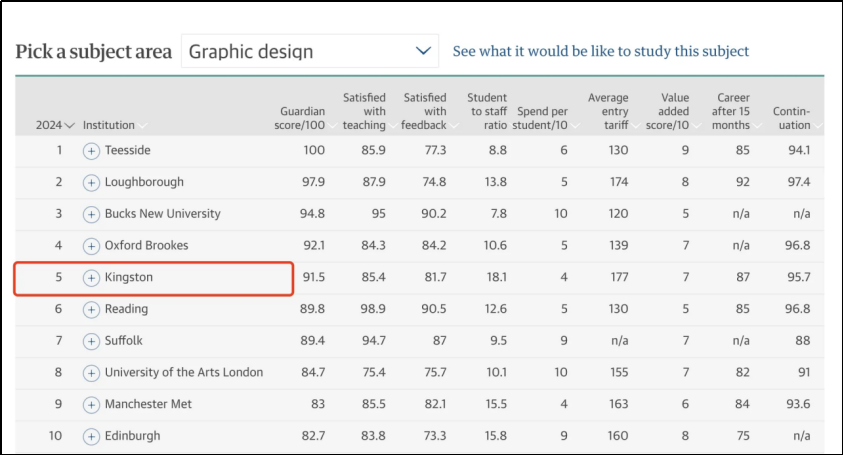Expand the Kingston row plus icon
This screenshot has height=455, width=843.
coord(91,277)
